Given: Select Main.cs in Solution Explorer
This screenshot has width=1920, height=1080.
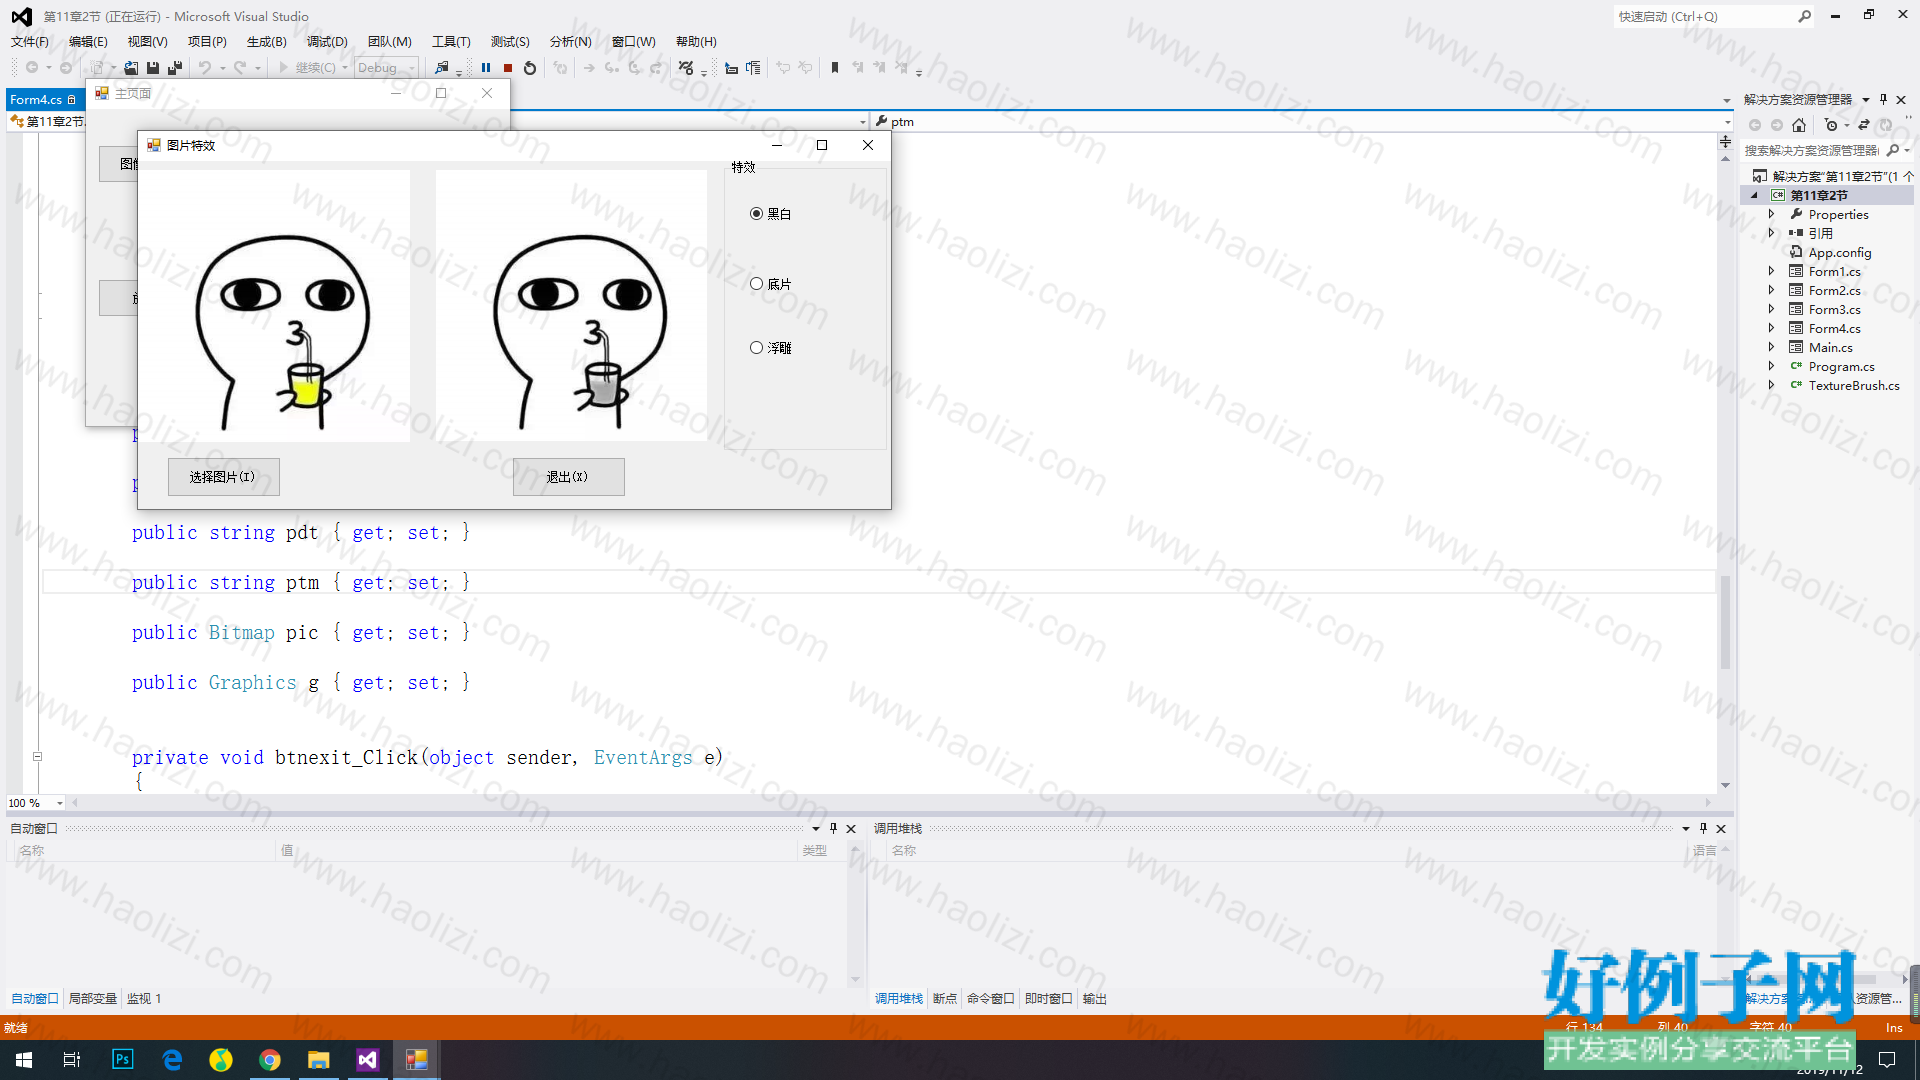Looking at the screenshot, I should (x=1830, y=347).
